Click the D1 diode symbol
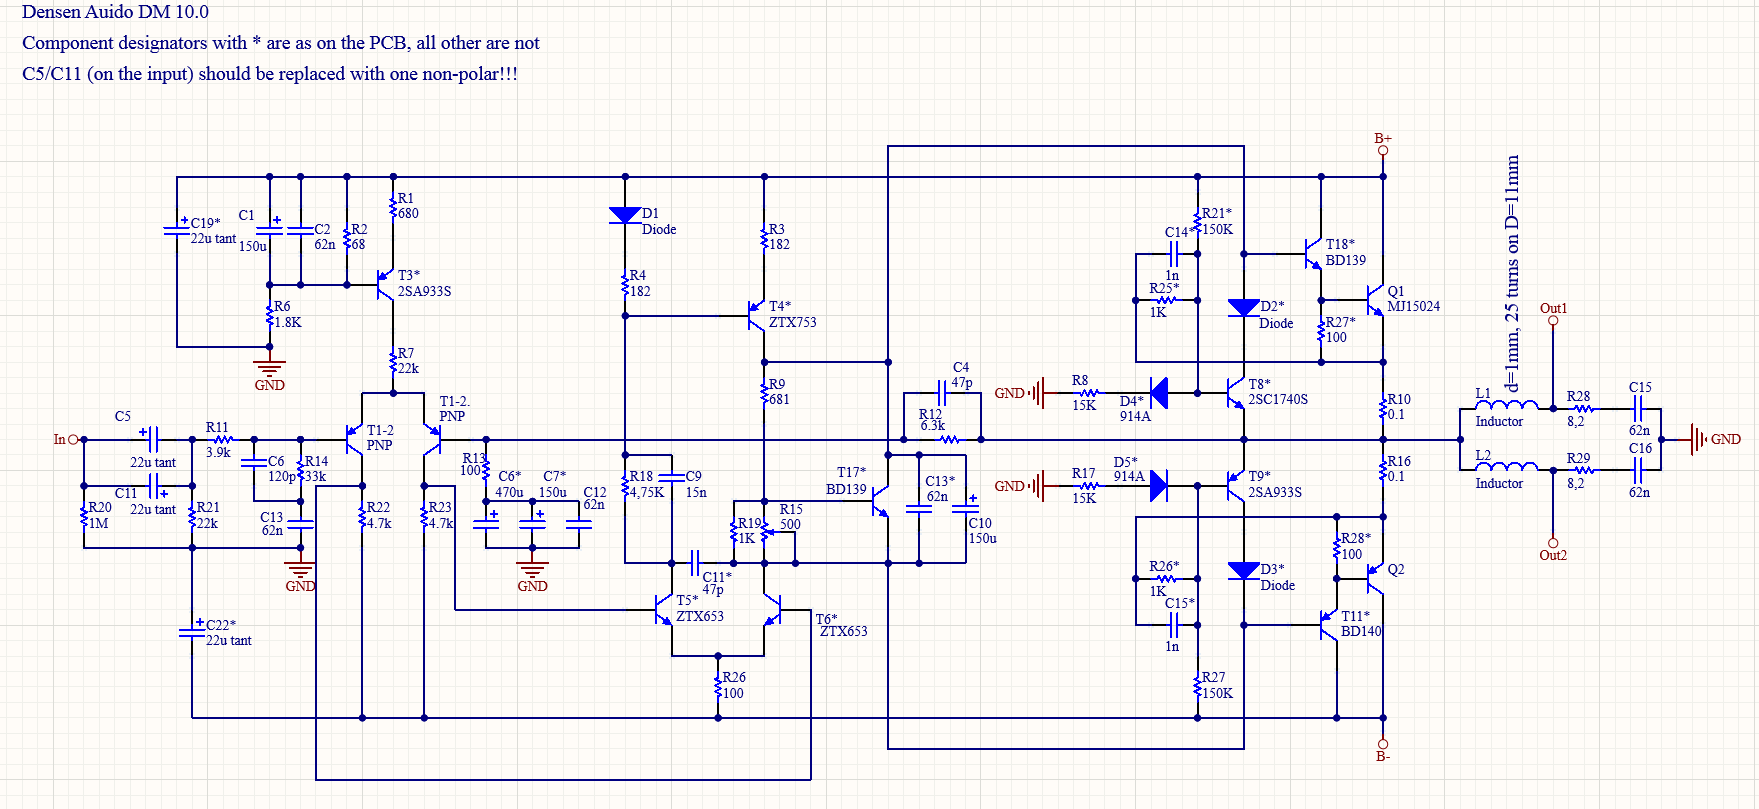Viewport: 1759px width, 809px height. [625, 215]
